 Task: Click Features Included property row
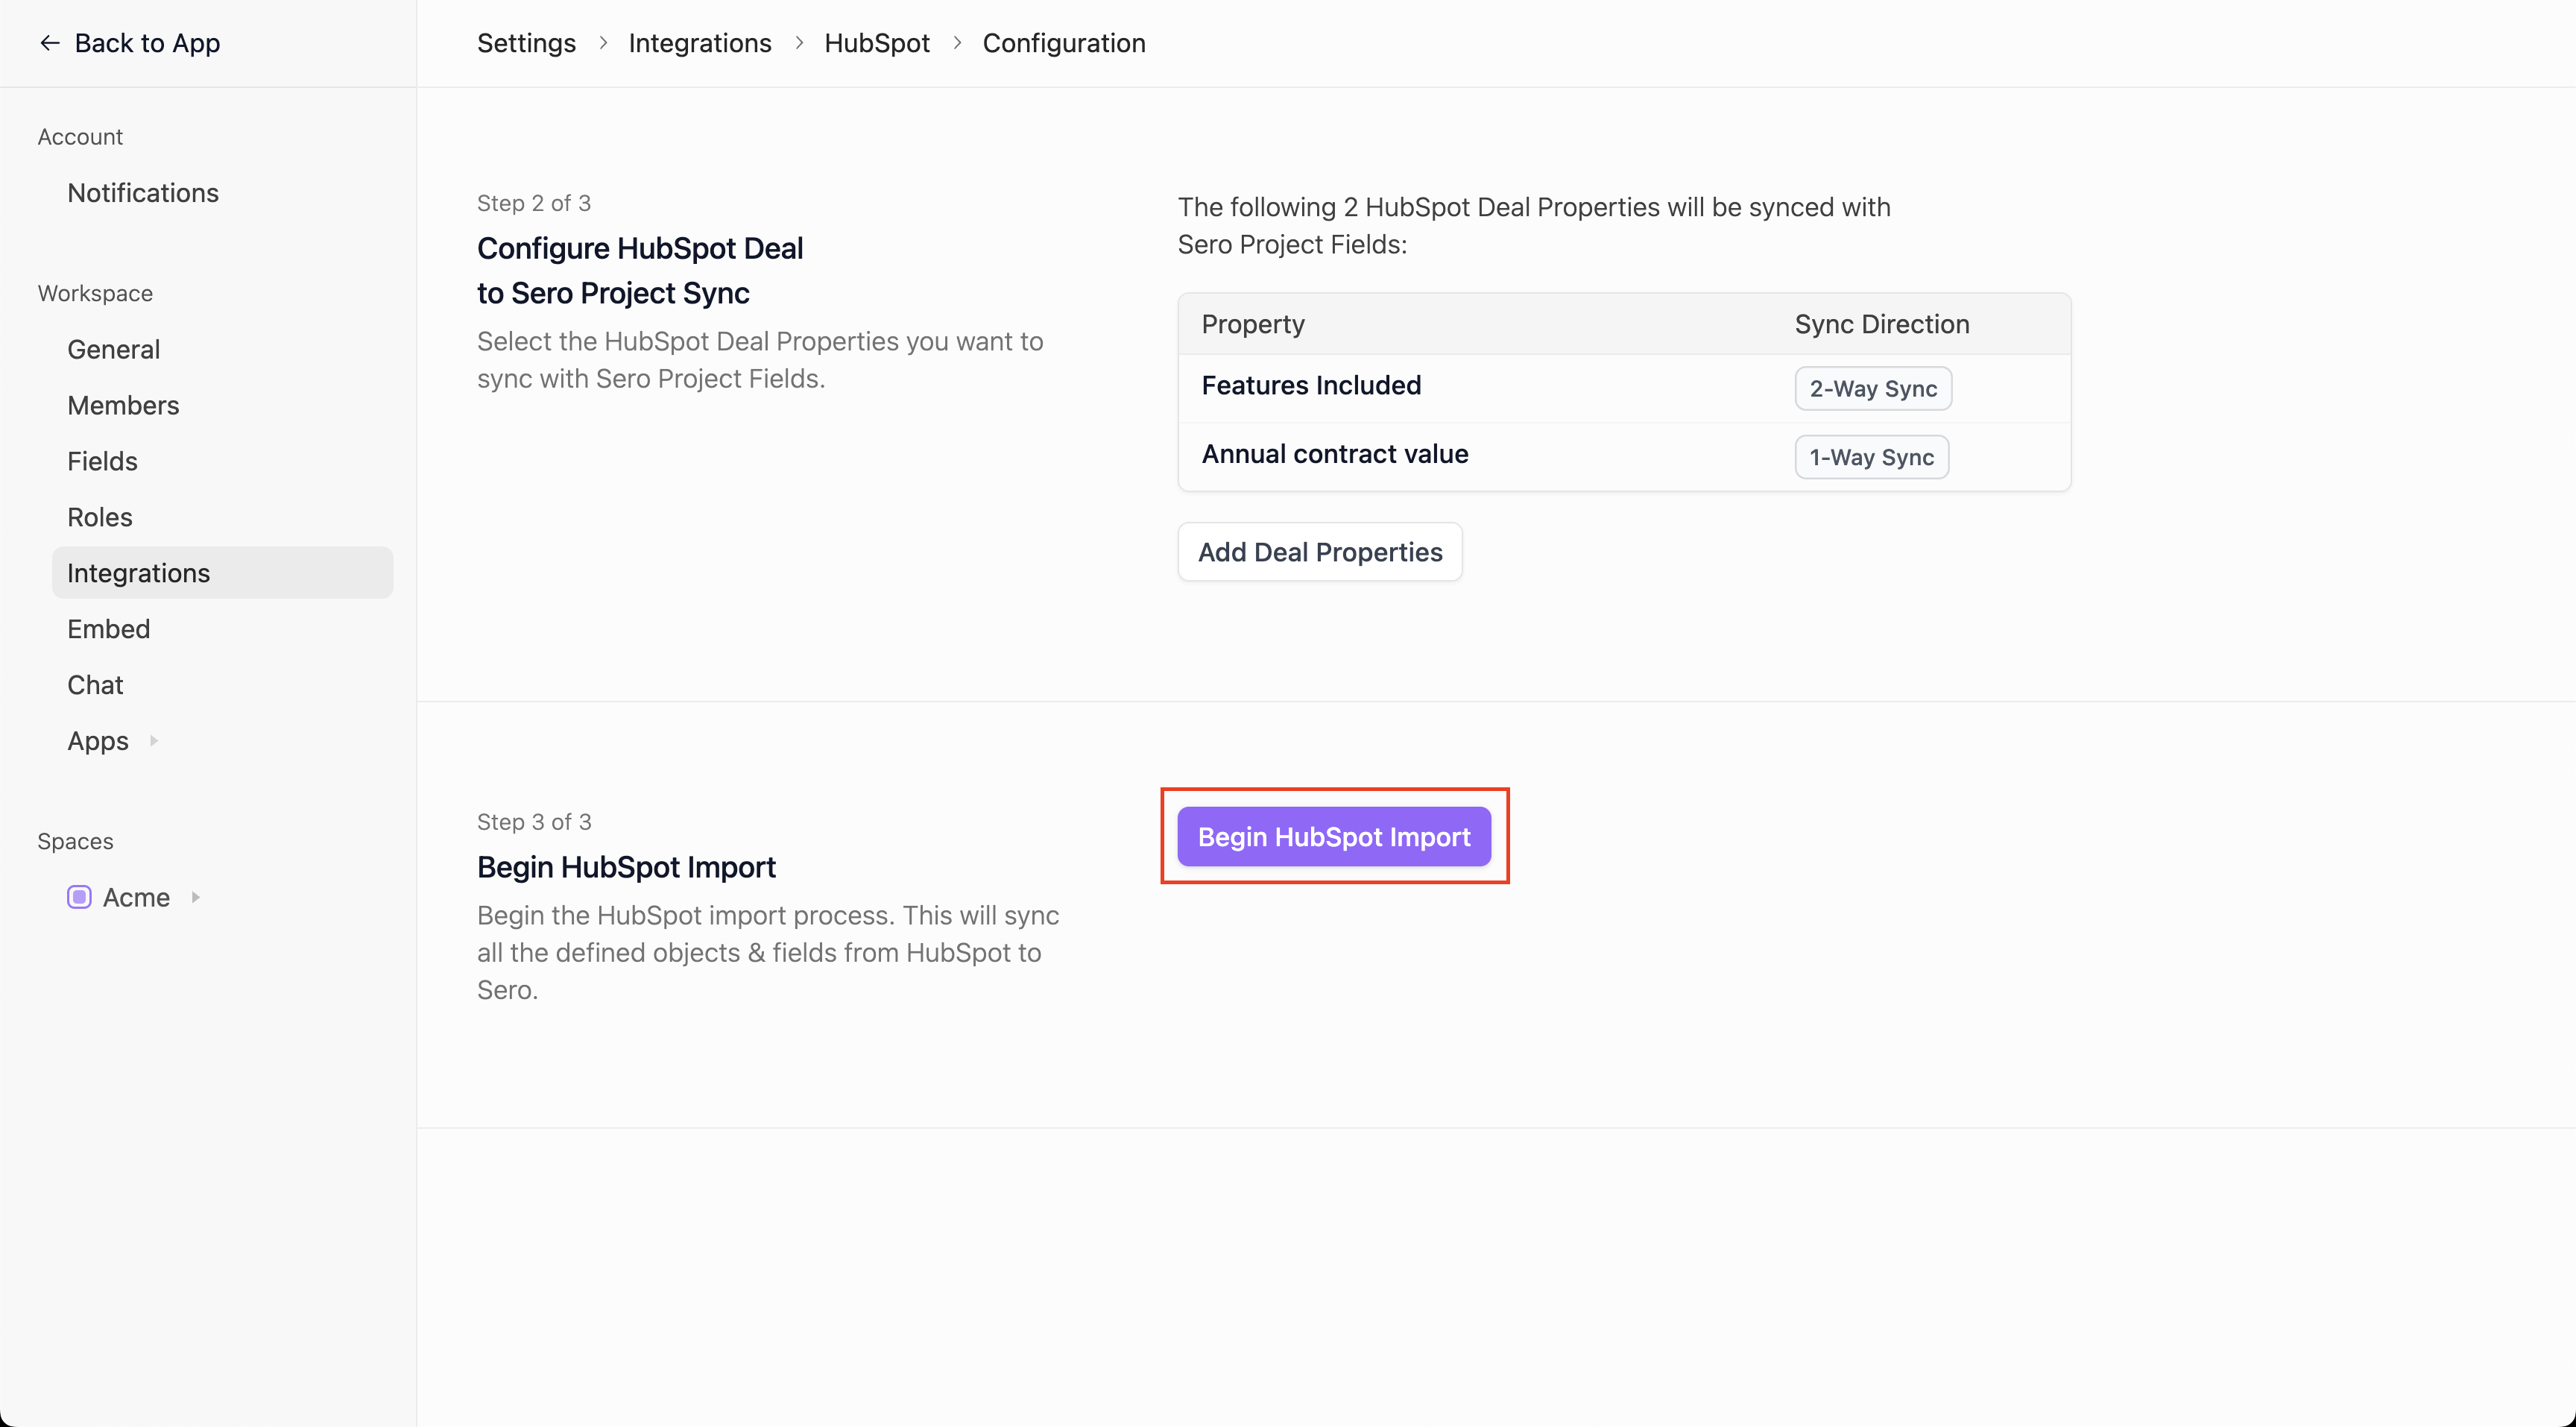[x=1310, y=386]
